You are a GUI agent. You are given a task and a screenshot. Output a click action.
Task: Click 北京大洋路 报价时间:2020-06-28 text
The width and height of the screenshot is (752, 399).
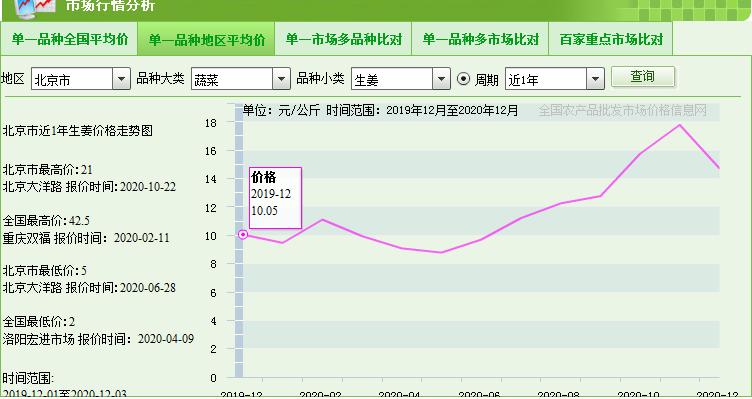pos(89,288)
